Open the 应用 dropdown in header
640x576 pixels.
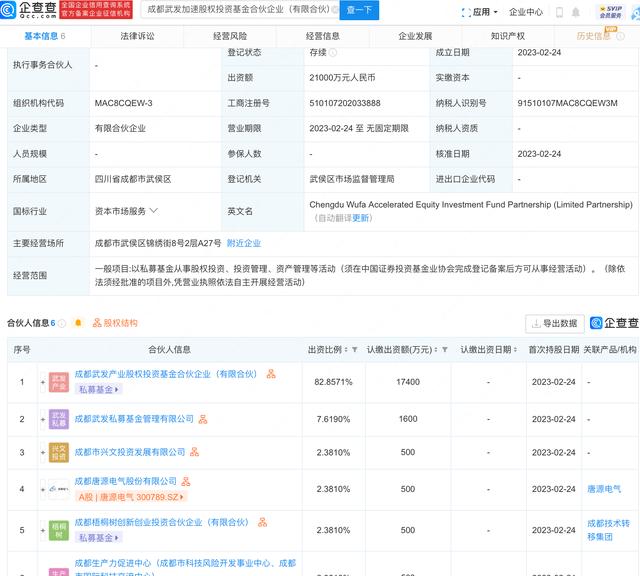tap(480, 12)
